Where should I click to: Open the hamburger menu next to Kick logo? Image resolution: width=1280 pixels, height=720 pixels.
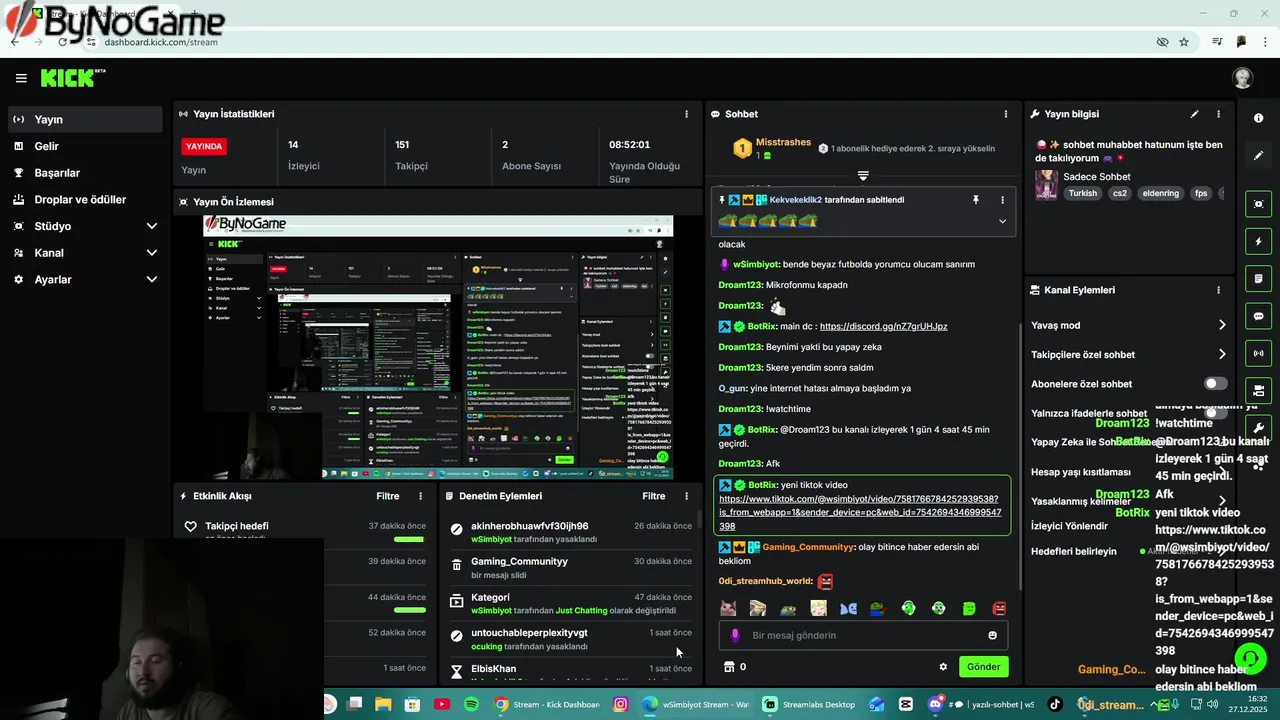pos(21,78)
